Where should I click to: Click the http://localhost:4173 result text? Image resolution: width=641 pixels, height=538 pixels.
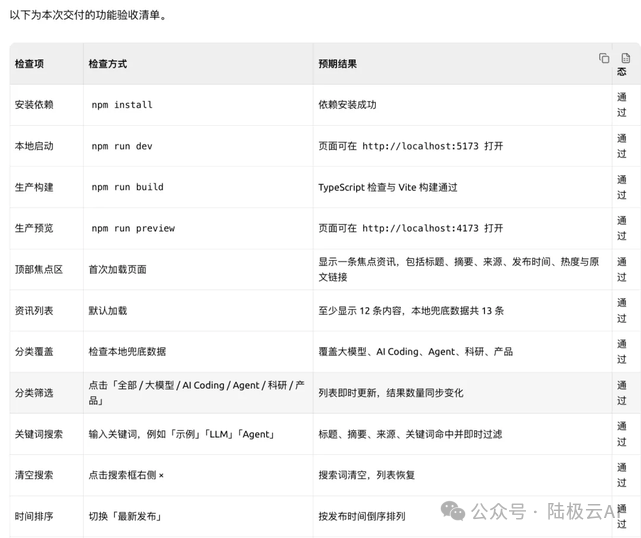point(420,228)
